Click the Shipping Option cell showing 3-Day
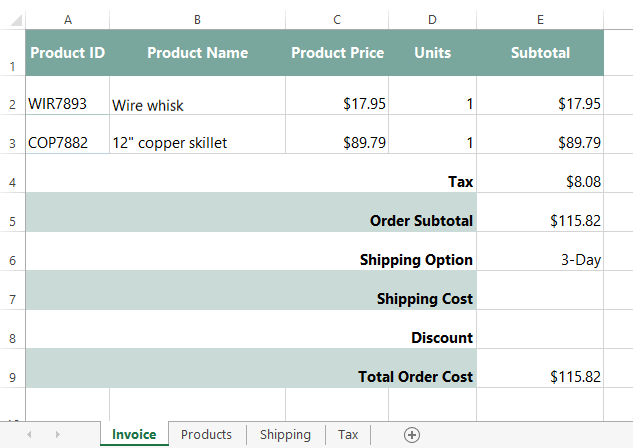The height and width of the screenshot is (448, 633). pos(540,260)
